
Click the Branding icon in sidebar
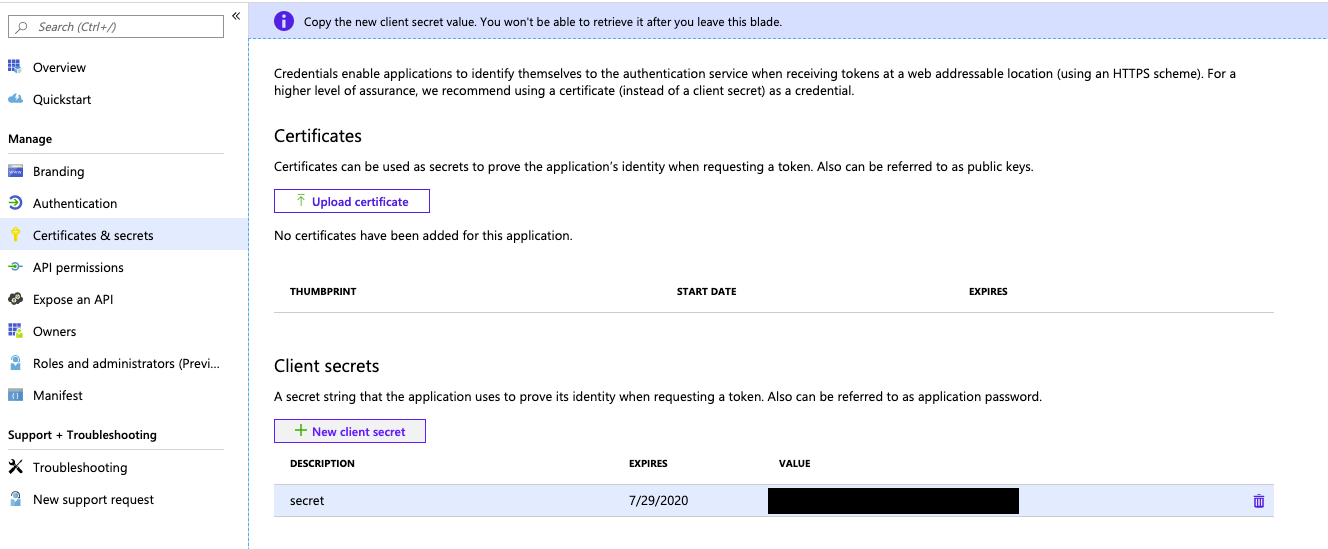pos(15,171)
